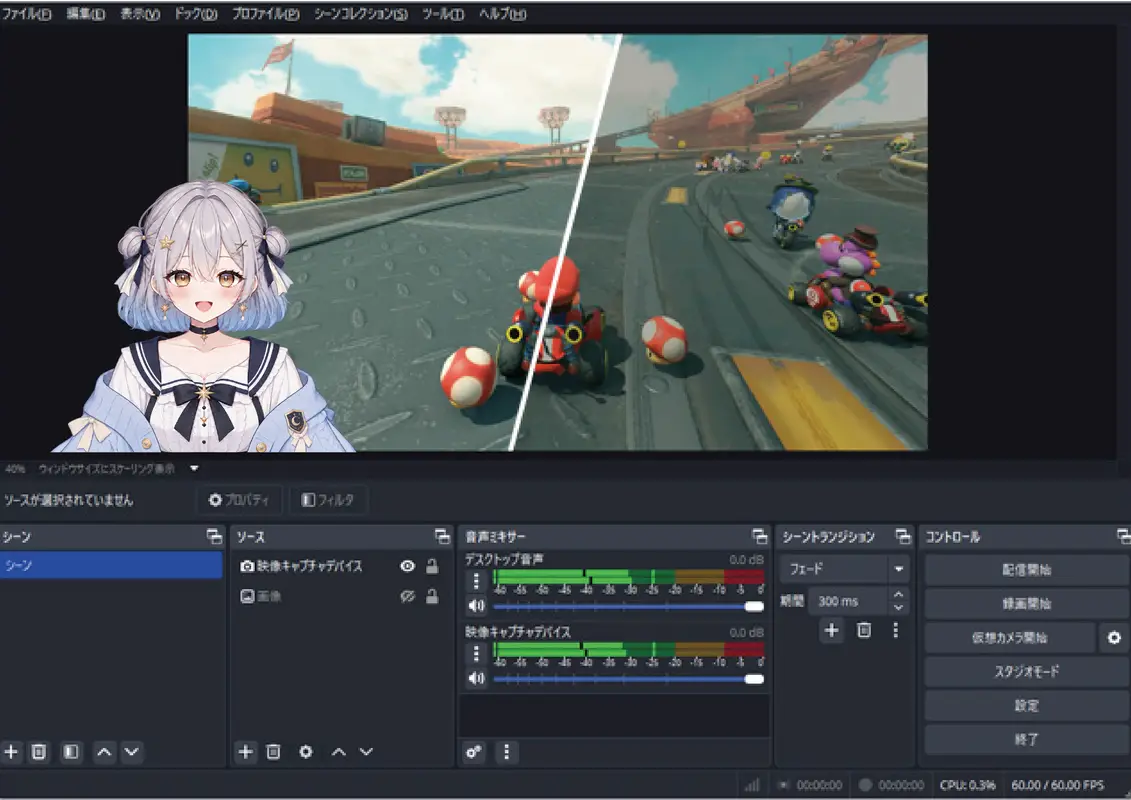1131x800 pixels.
Task: Open the 編集 menu
Action: (86, 14)
